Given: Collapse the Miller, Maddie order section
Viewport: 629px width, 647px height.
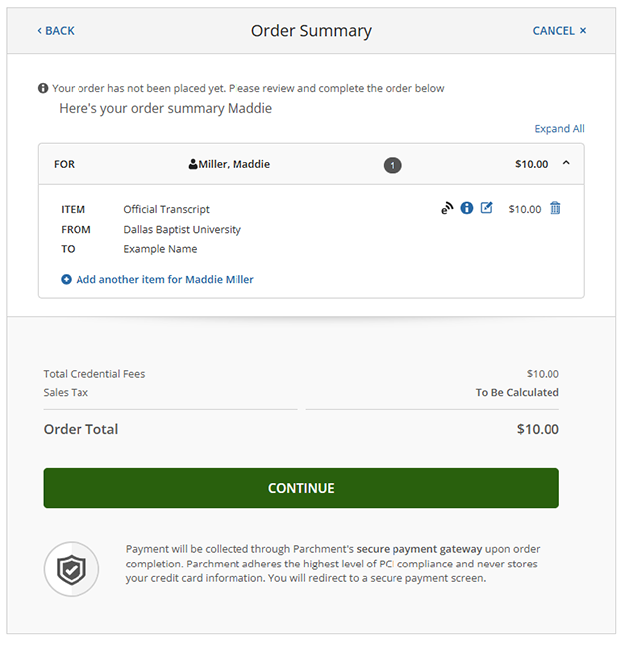Looking at the screenshot, I should pos(566,164).
